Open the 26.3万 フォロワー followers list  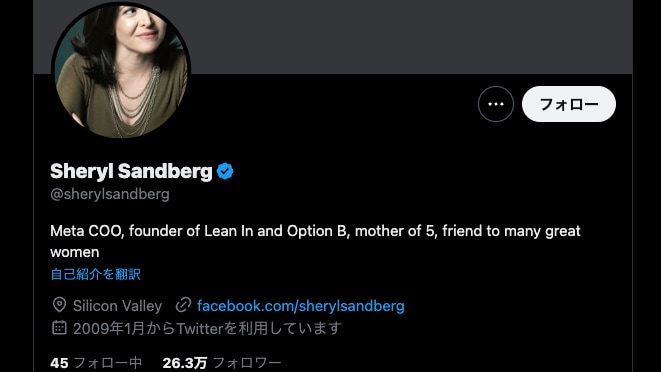222,363
